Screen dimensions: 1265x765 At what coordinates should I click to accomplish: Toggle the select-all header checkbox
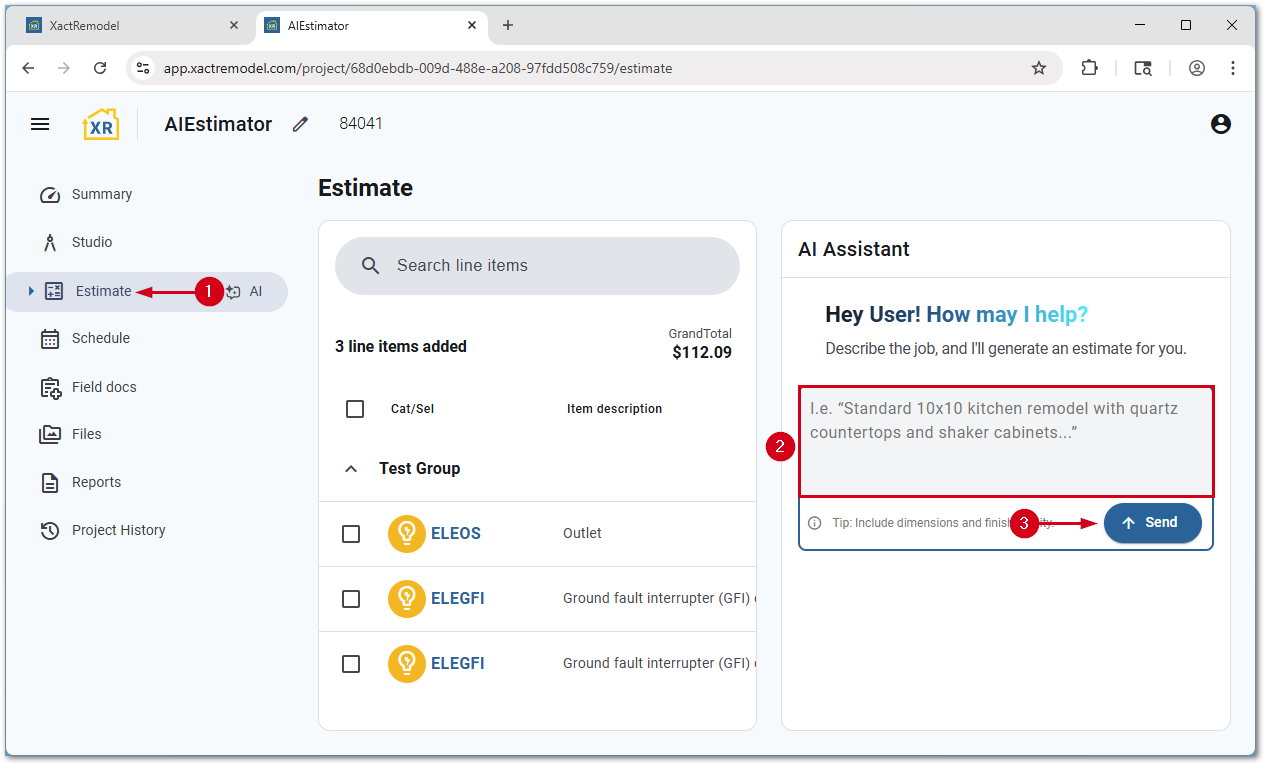tap(355, 409)
